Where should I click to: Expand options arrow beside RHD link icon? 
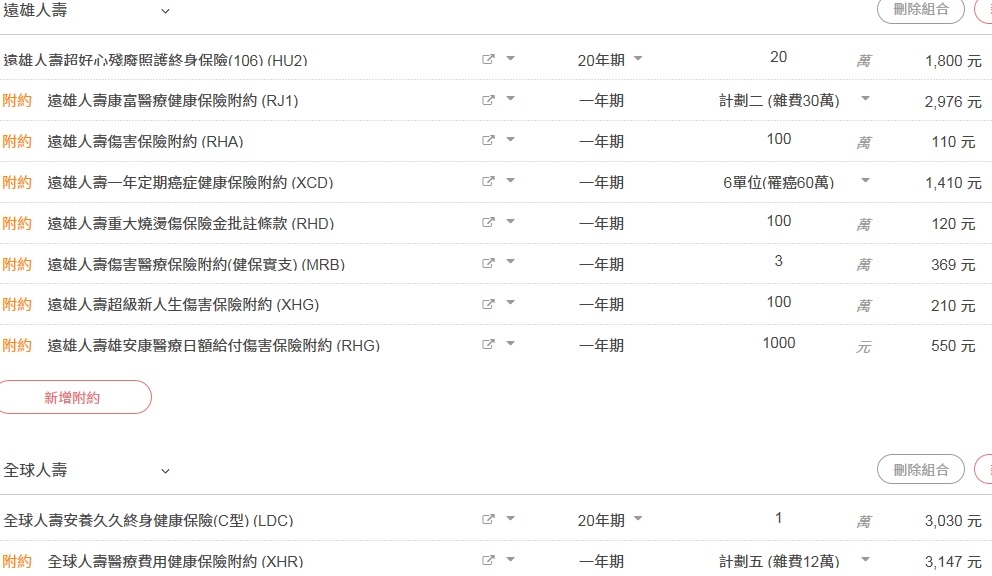click(x=511, y=222)
